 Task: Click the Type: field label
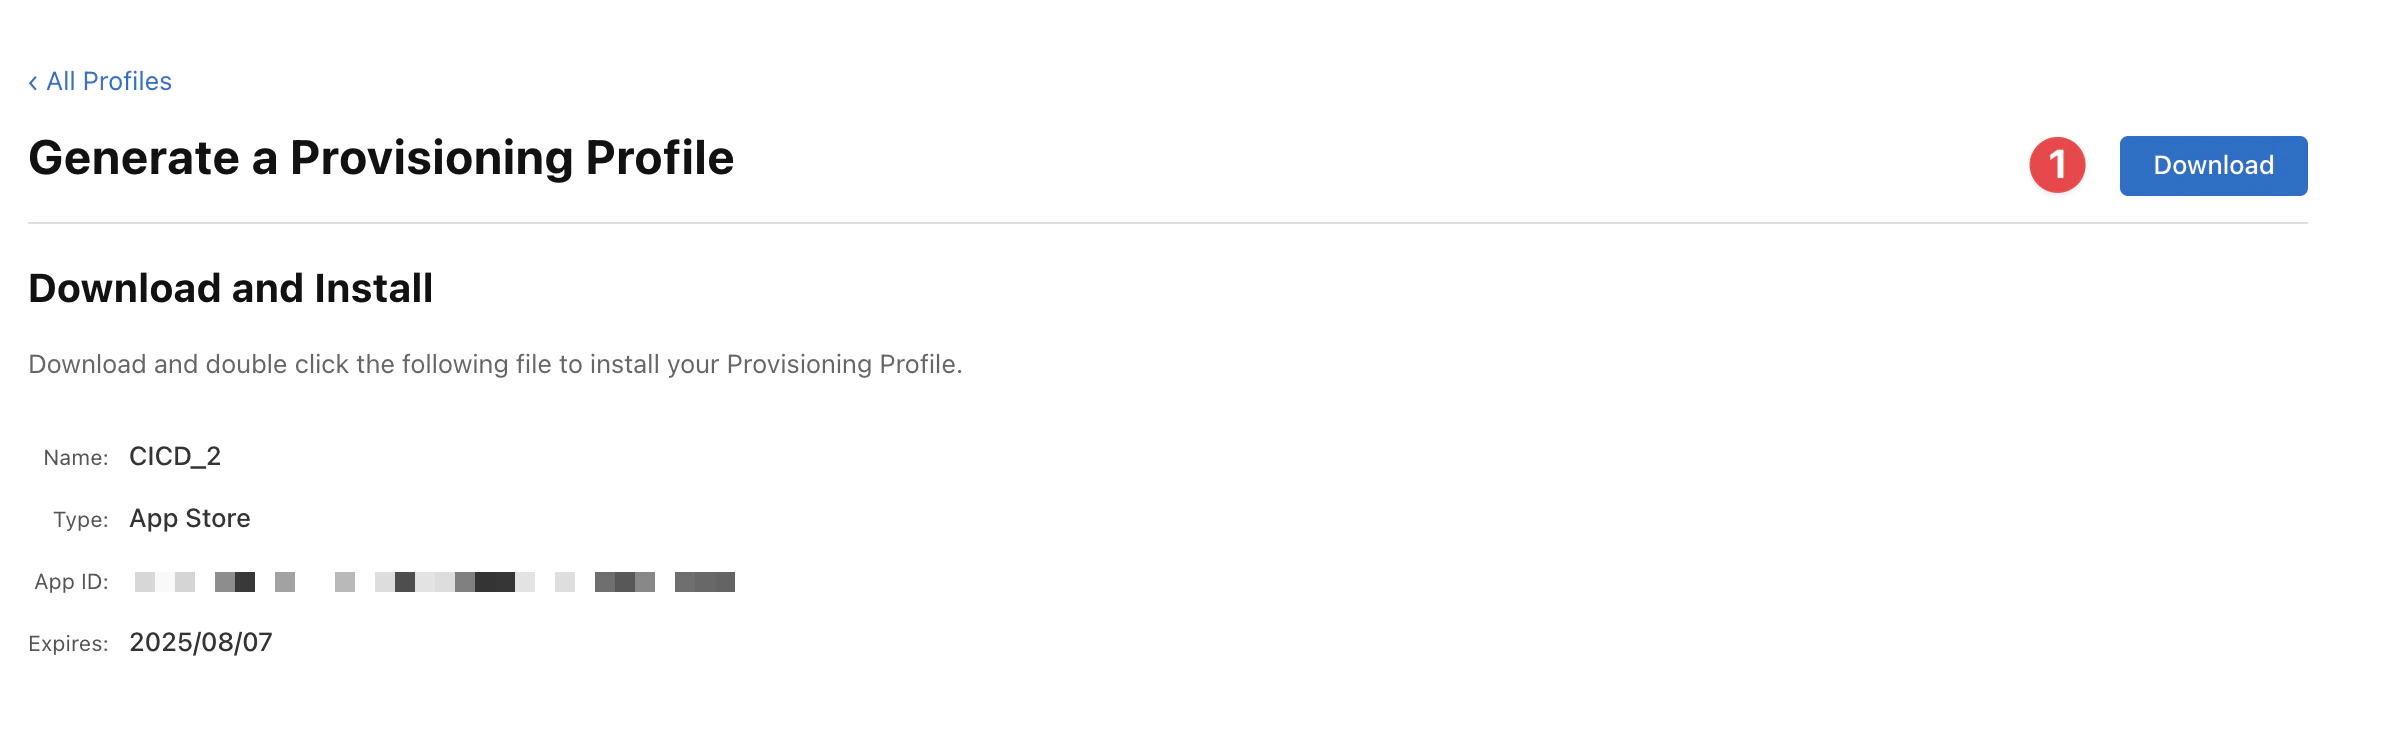pyautogui.click(x=81, y=520)
